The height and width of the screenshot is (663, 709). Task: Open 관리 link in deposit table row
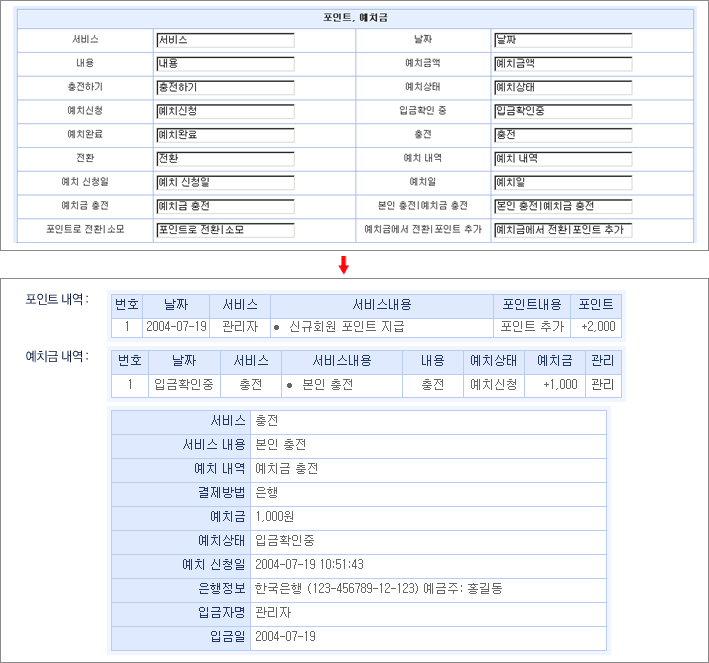click(x=602, y=385)
